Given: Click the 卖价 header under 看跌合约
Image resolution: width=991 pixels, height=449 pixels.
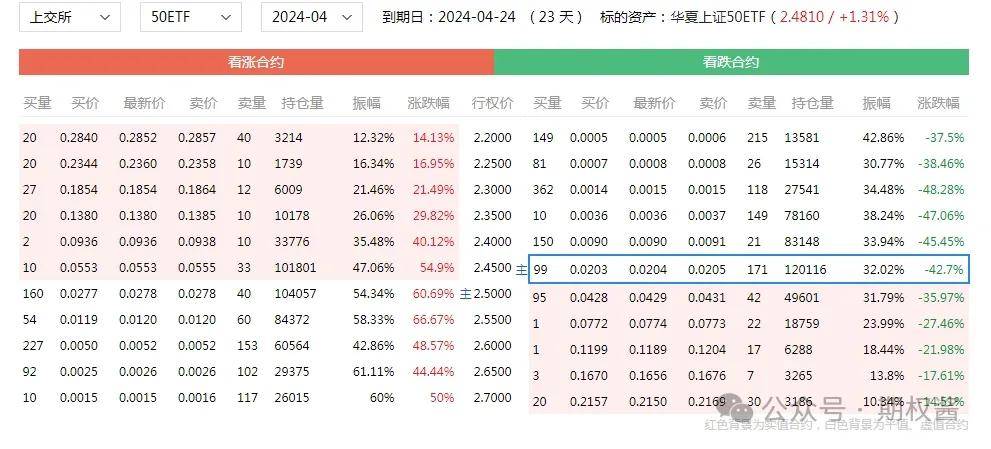Looking at the screenshot, I should 713,102.
